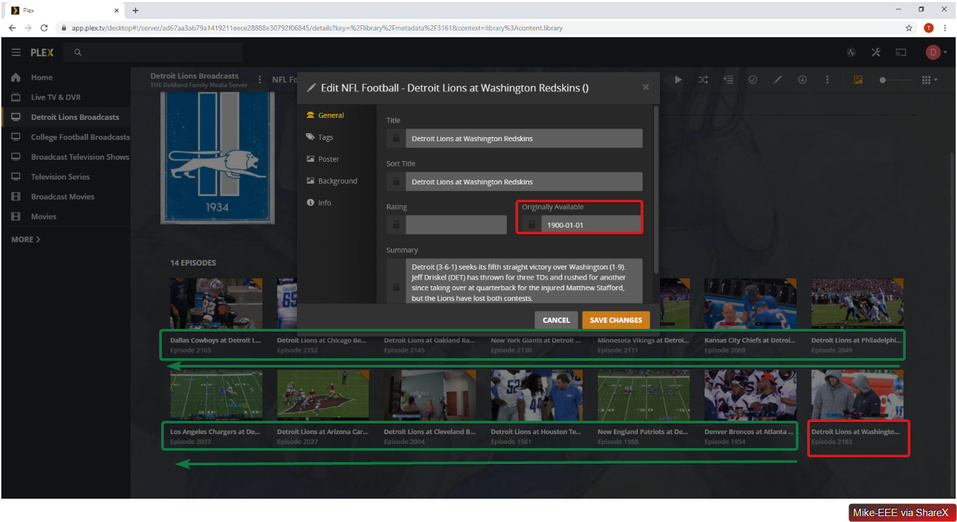This screenshot has width=957, height=522.
Task: Open the grid view mode dropdown
Action: pos(930,80)
